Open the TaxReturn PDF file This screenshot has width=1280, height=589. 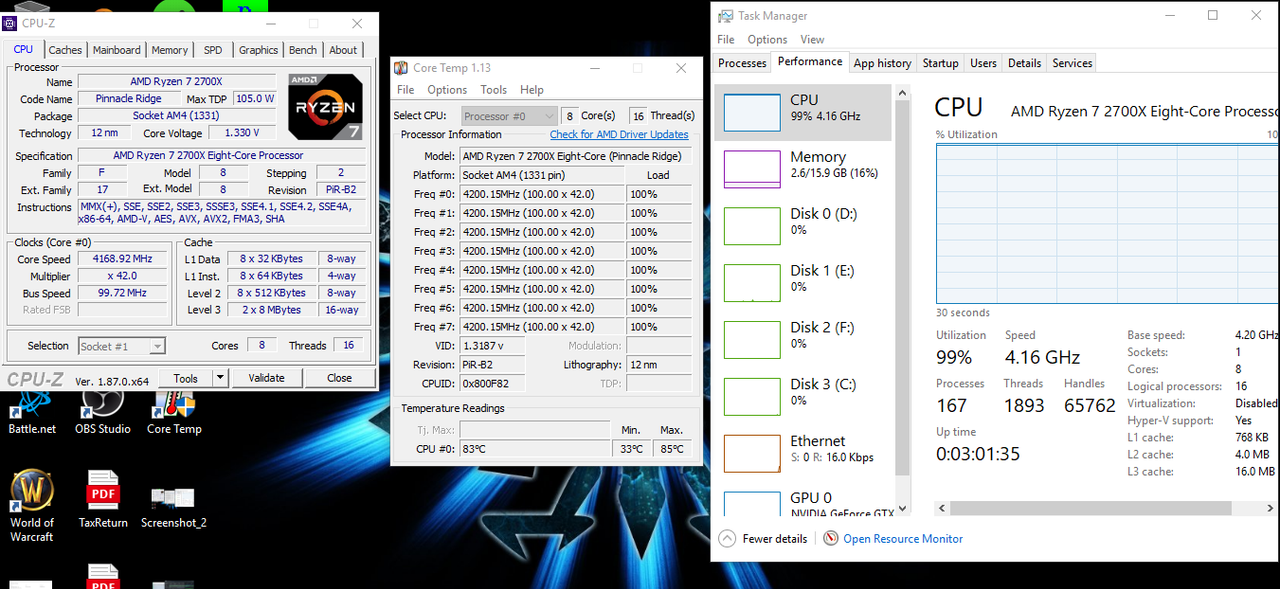(103, 500)
